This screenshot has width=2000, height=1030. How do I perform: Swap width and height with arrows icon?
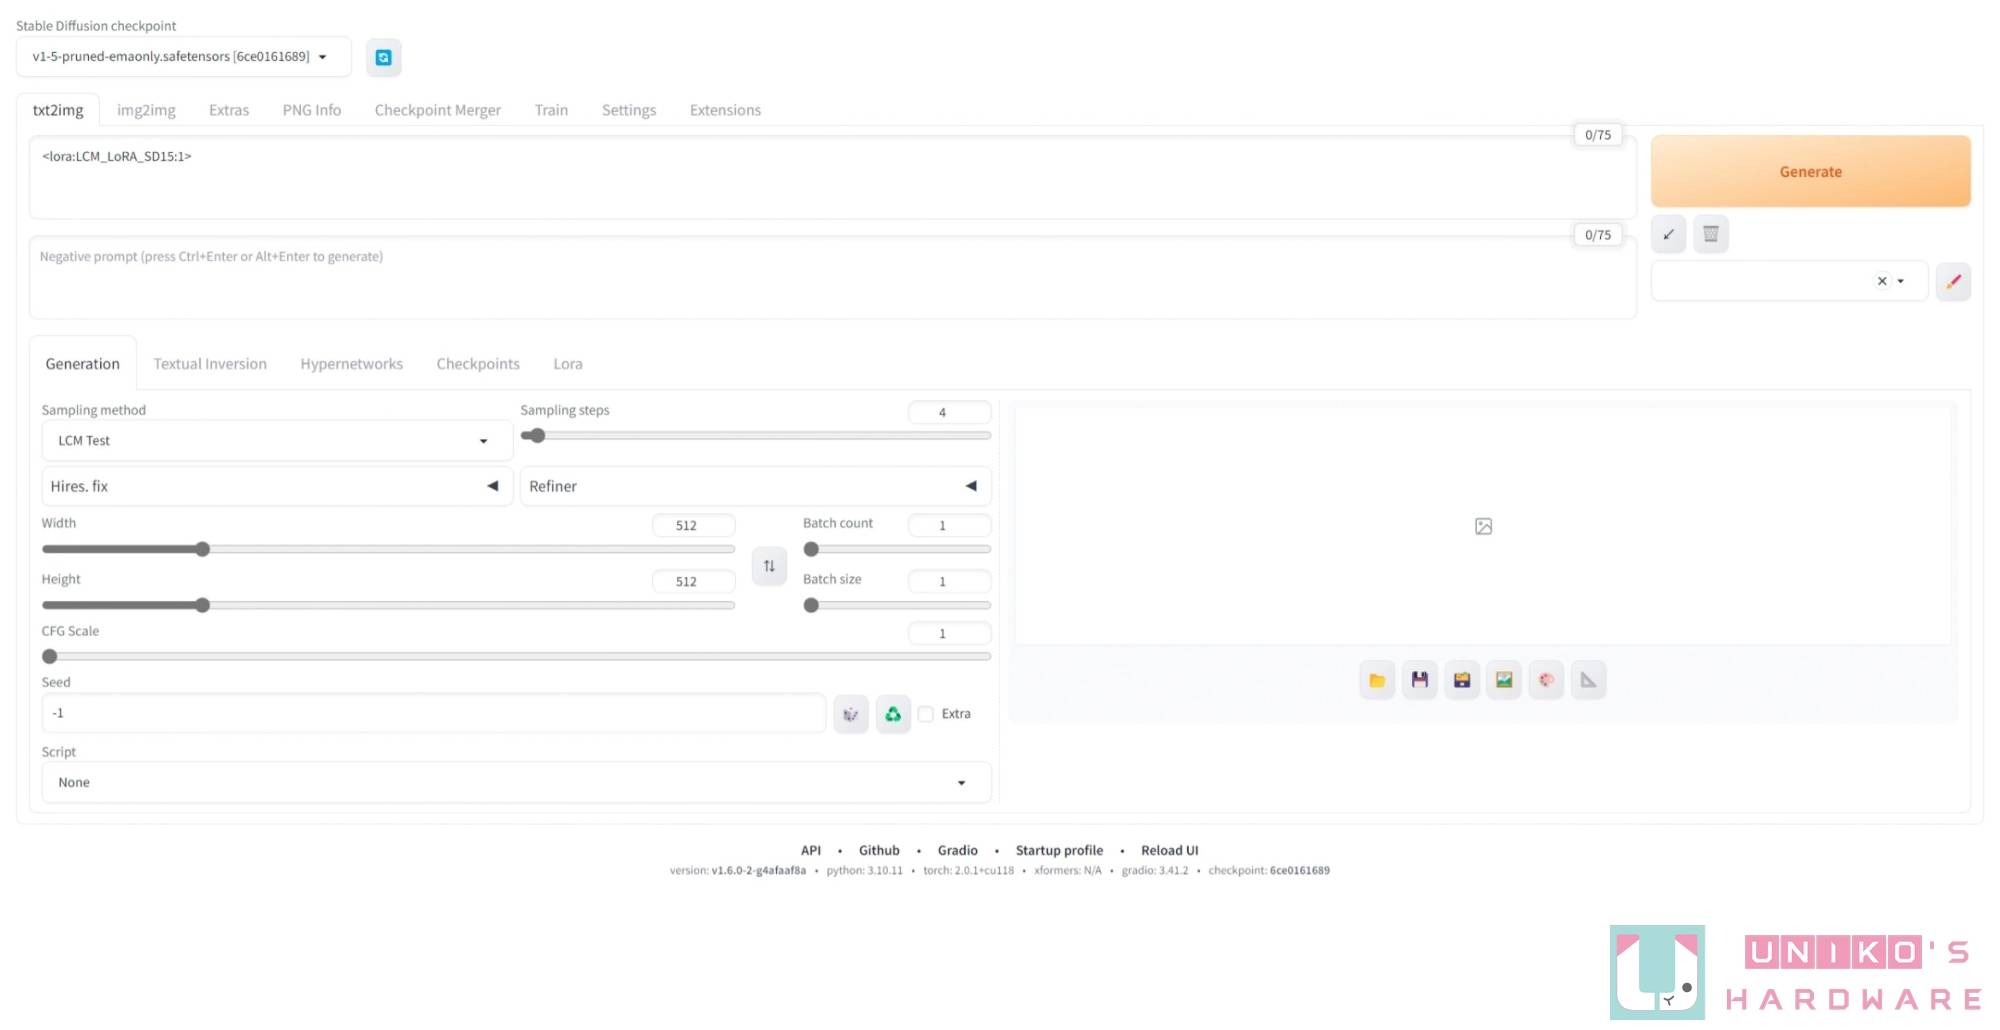tap(769, 566)
